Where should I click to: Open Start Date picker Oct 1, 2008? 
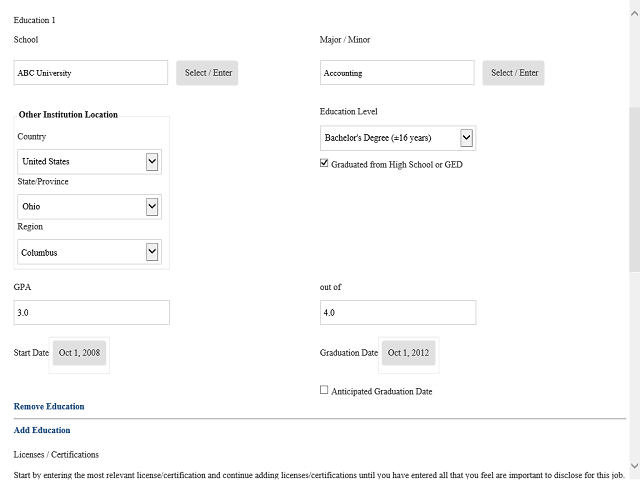point(79,353)
